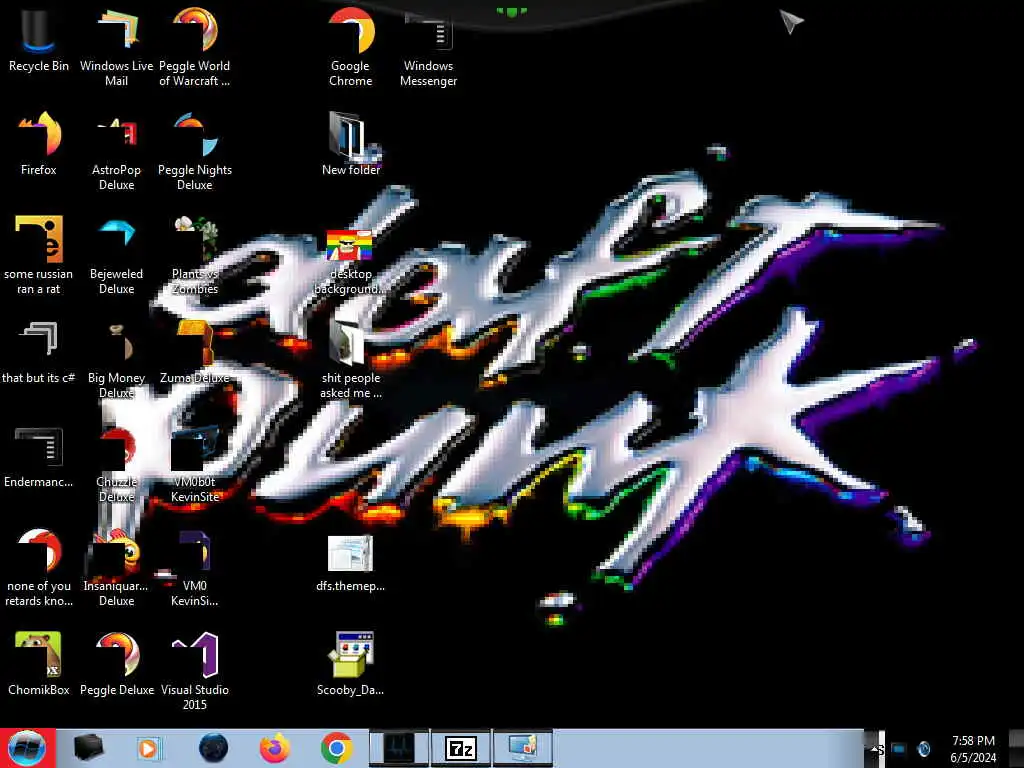Open ChomikBox desktop shortcut
Screen dimensions: 1024x768
39,663
